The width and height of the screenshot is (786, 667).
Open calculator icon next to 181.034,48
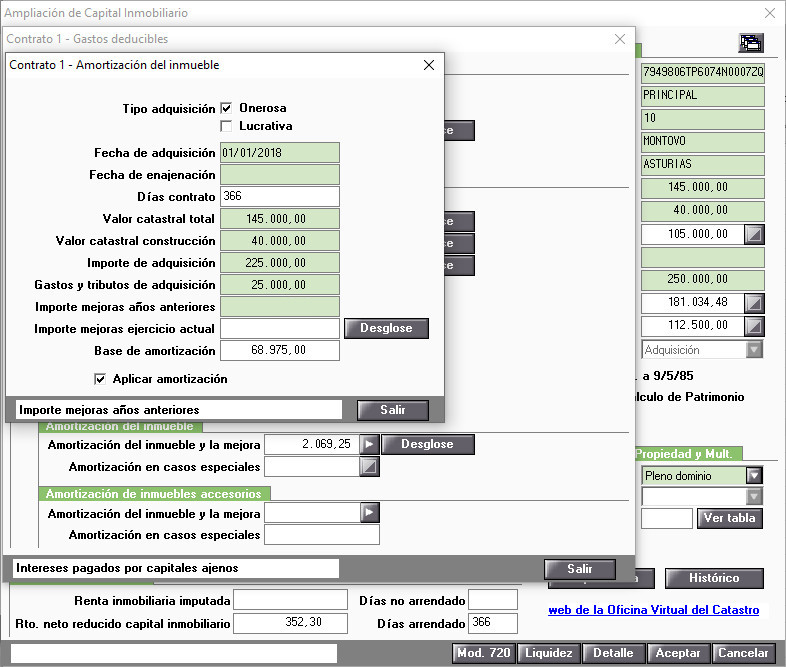(754, 302)
